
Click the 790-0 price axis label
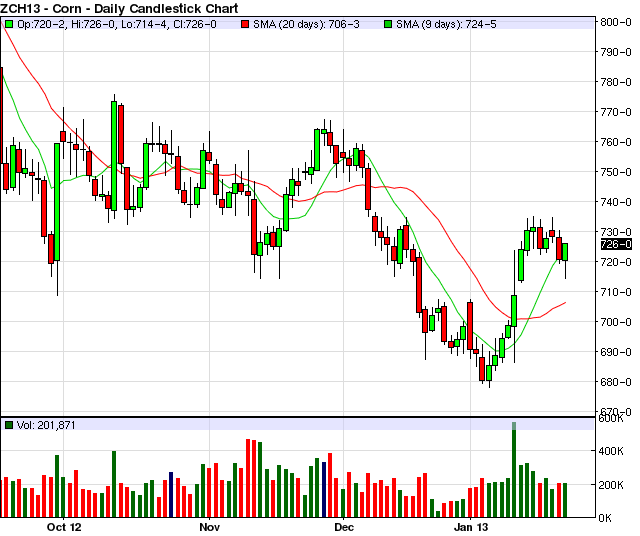pos(616,52)
